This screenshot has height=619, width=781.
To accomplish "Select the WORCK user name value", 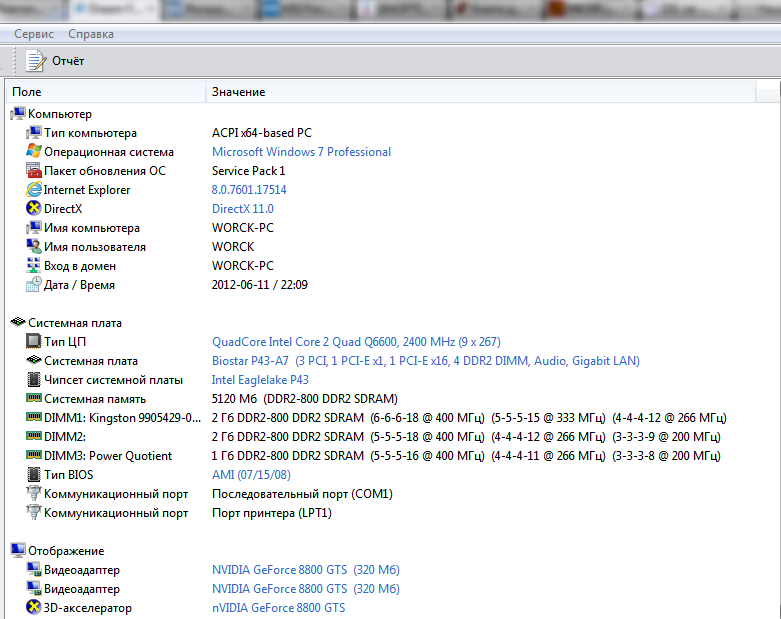I will point(233,247).
